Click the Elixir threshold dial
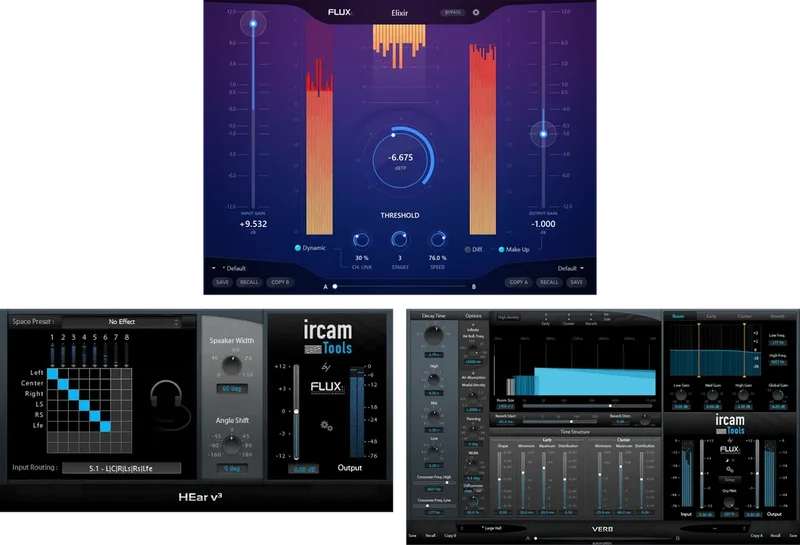800x545 pixels. tap(401, 160)
